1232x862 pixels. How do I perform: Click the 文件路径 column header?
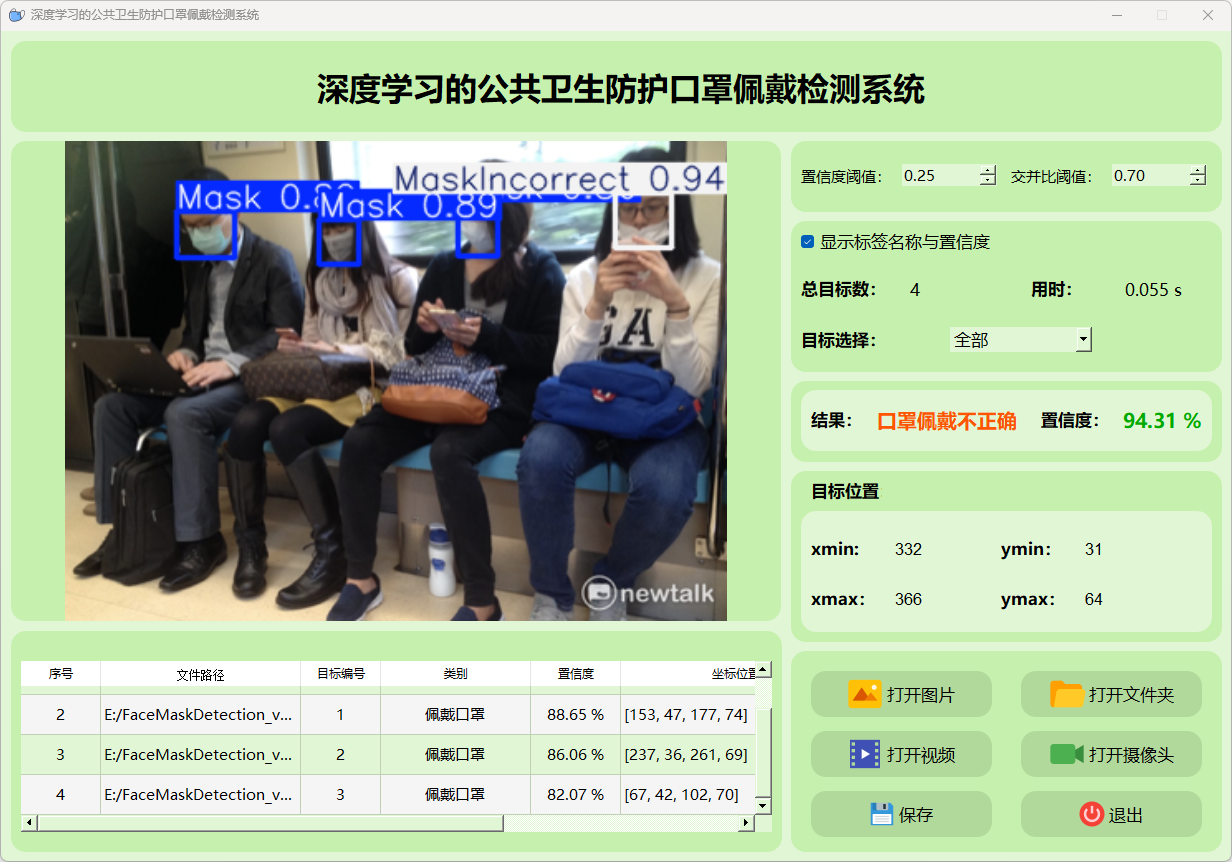(x=200, y=674)
